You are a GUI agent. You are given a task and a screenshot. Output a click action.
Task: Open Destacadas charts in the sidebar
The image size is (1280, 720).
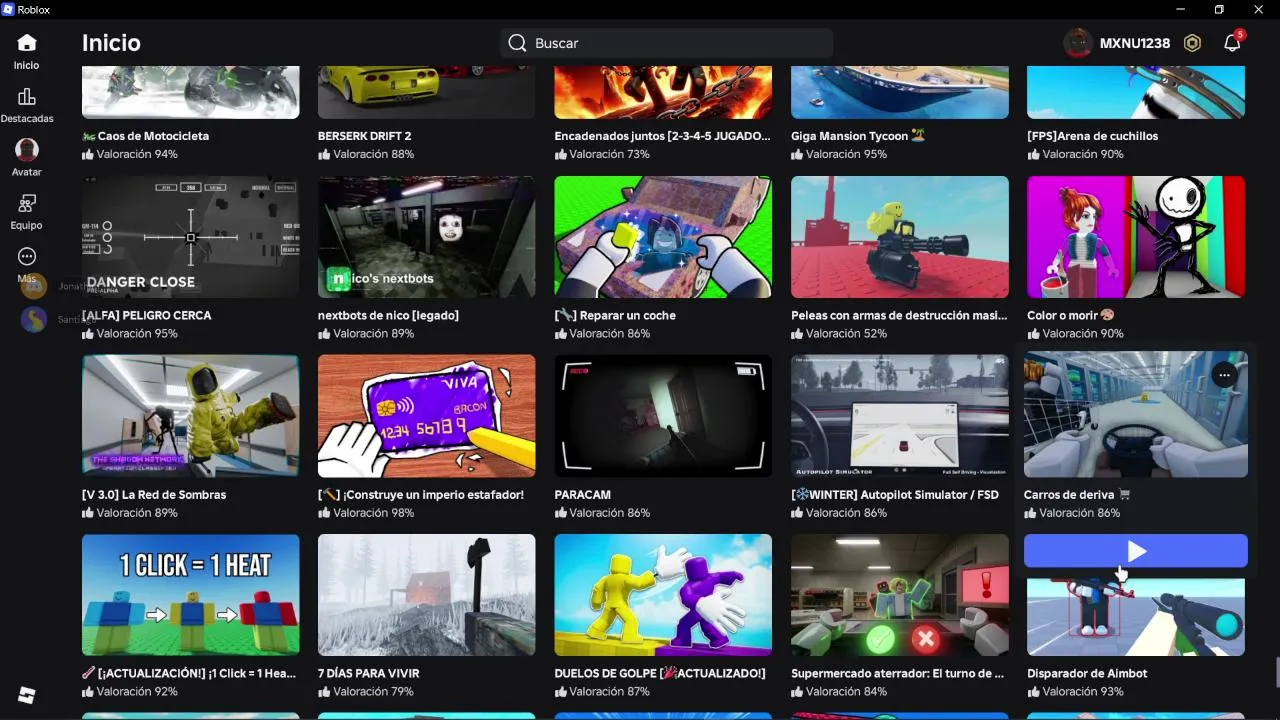coord(27,97)
